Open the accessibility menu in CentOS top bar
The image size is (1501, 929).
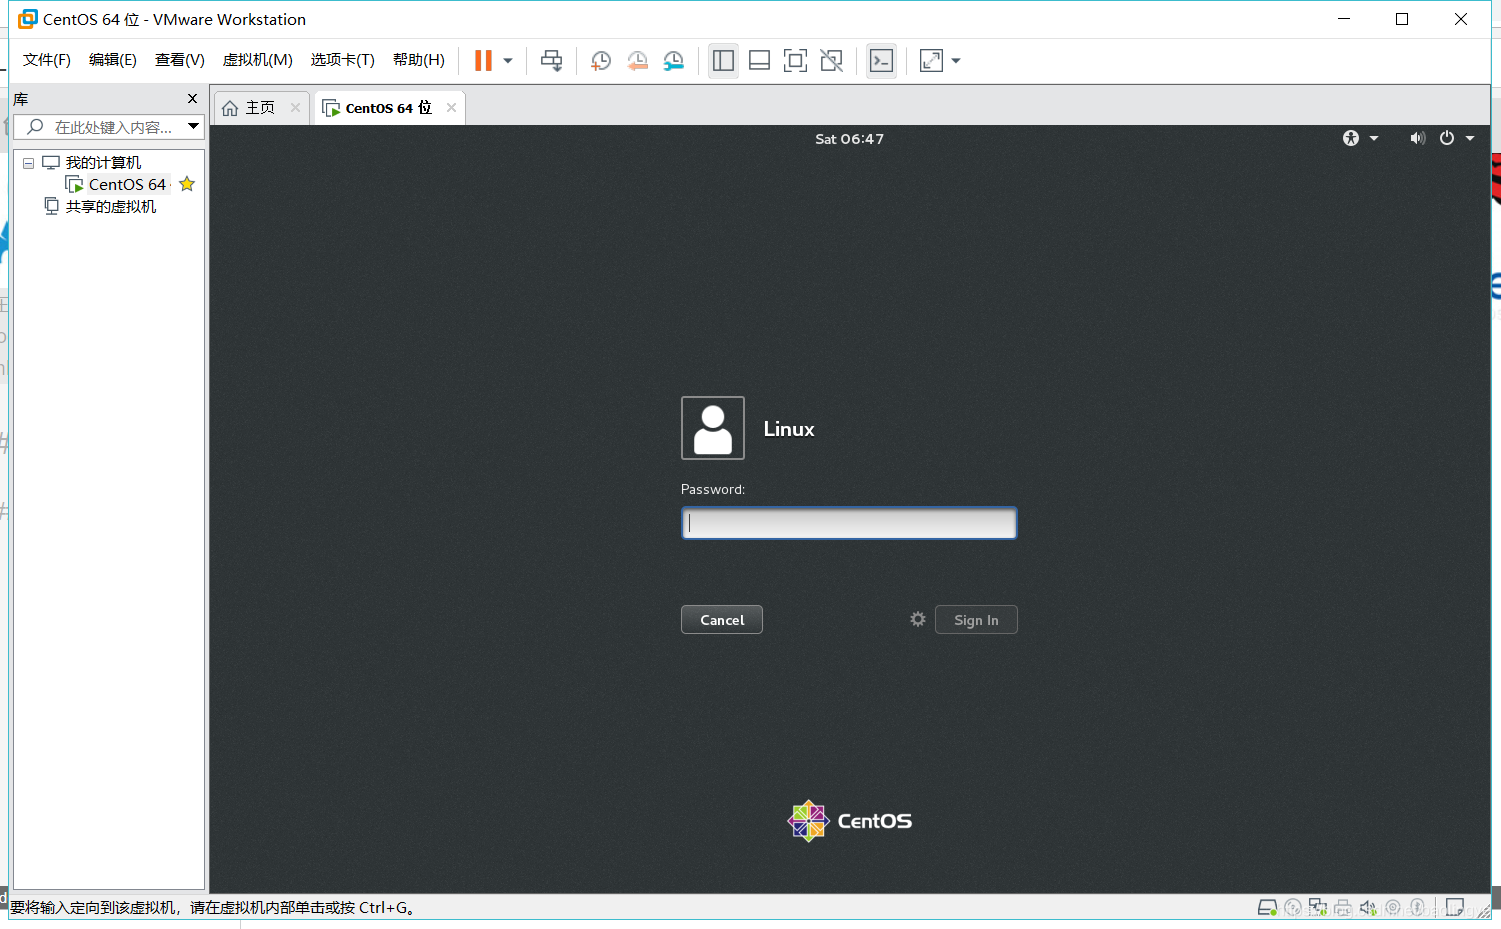tap(1360, 138)
